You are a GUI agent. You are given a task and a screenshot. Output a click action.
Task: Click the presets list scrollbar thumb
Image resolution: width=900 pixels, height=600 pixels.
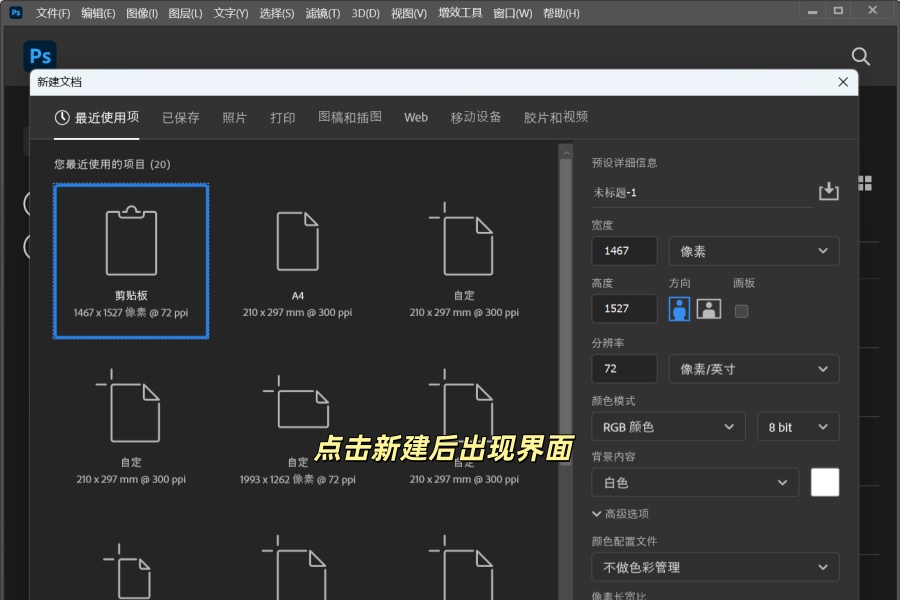(x=565, y=310)
